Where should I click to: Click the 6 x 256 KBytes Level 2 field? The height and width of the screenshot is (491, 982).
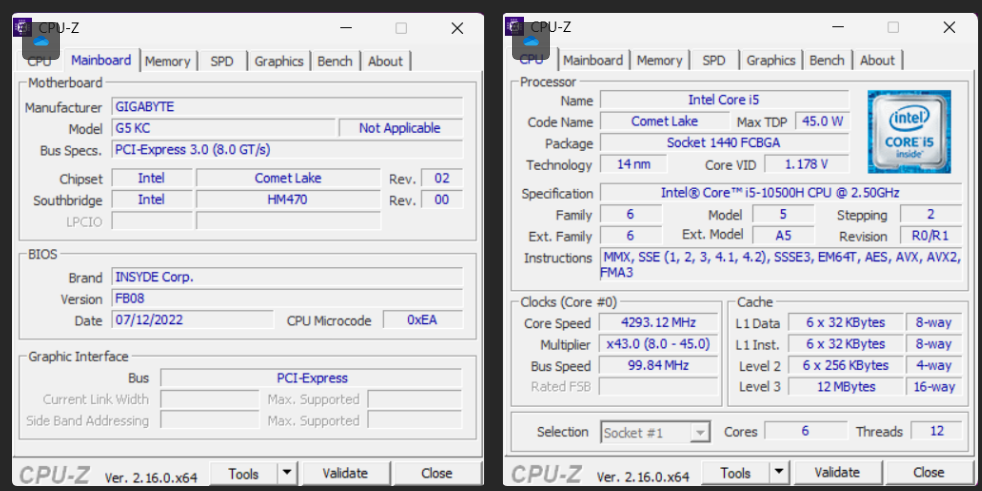click(845, 365)
